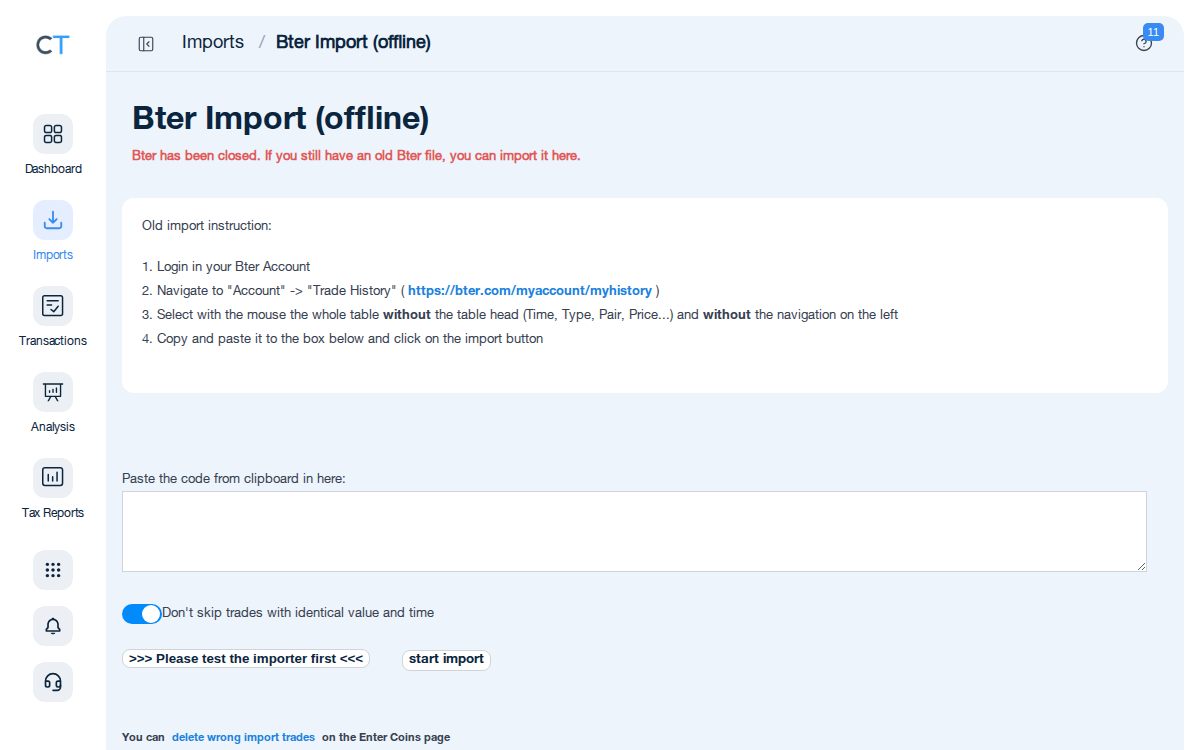Open notifications bell icon
1200x750 pixels.
tap(53, 626)
